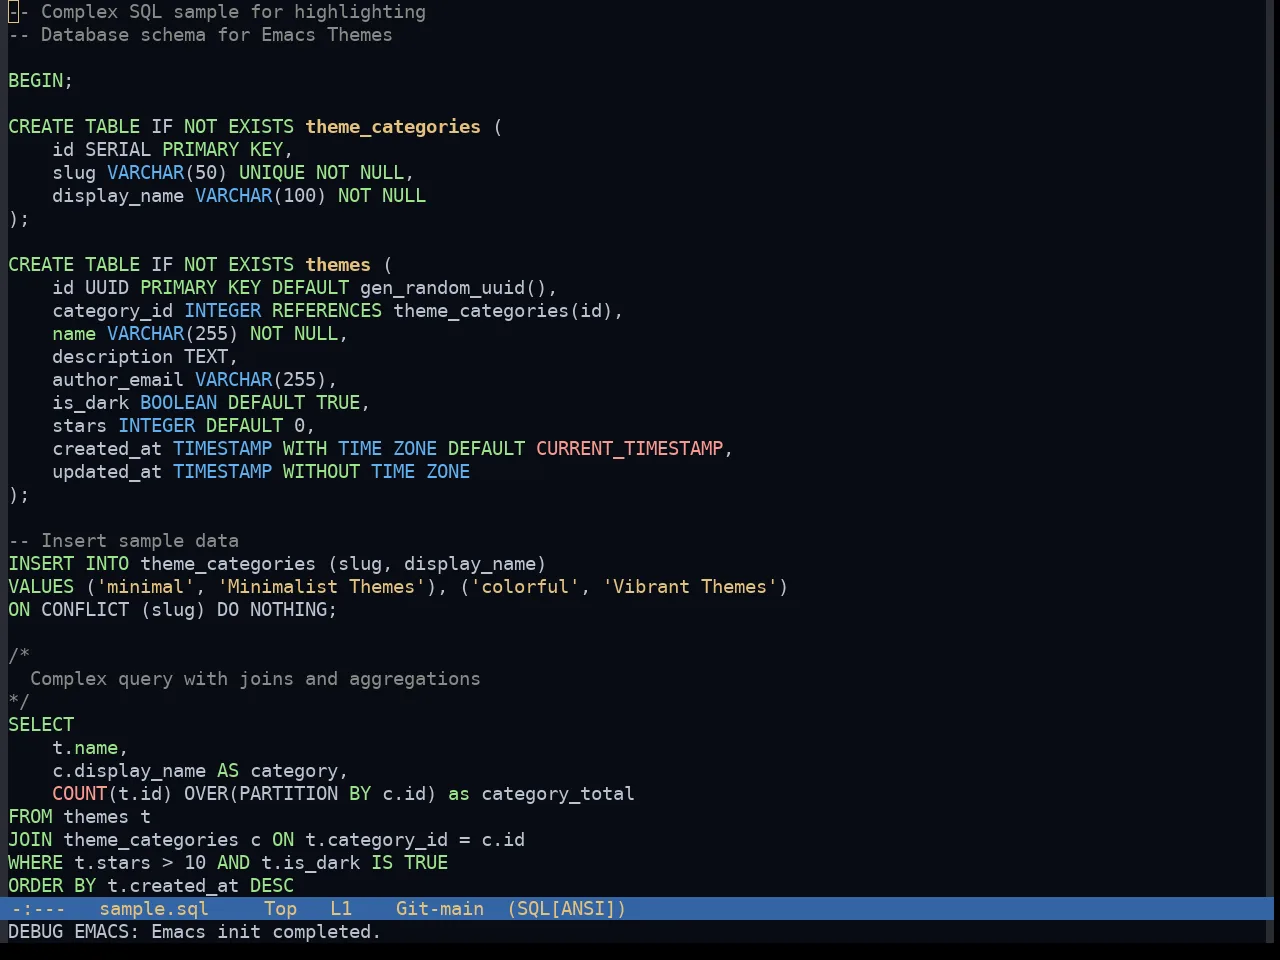Viewport: 1280px width, 960px height.
Task: Click the Git-main version control indicator
Action: pos(440,909)
